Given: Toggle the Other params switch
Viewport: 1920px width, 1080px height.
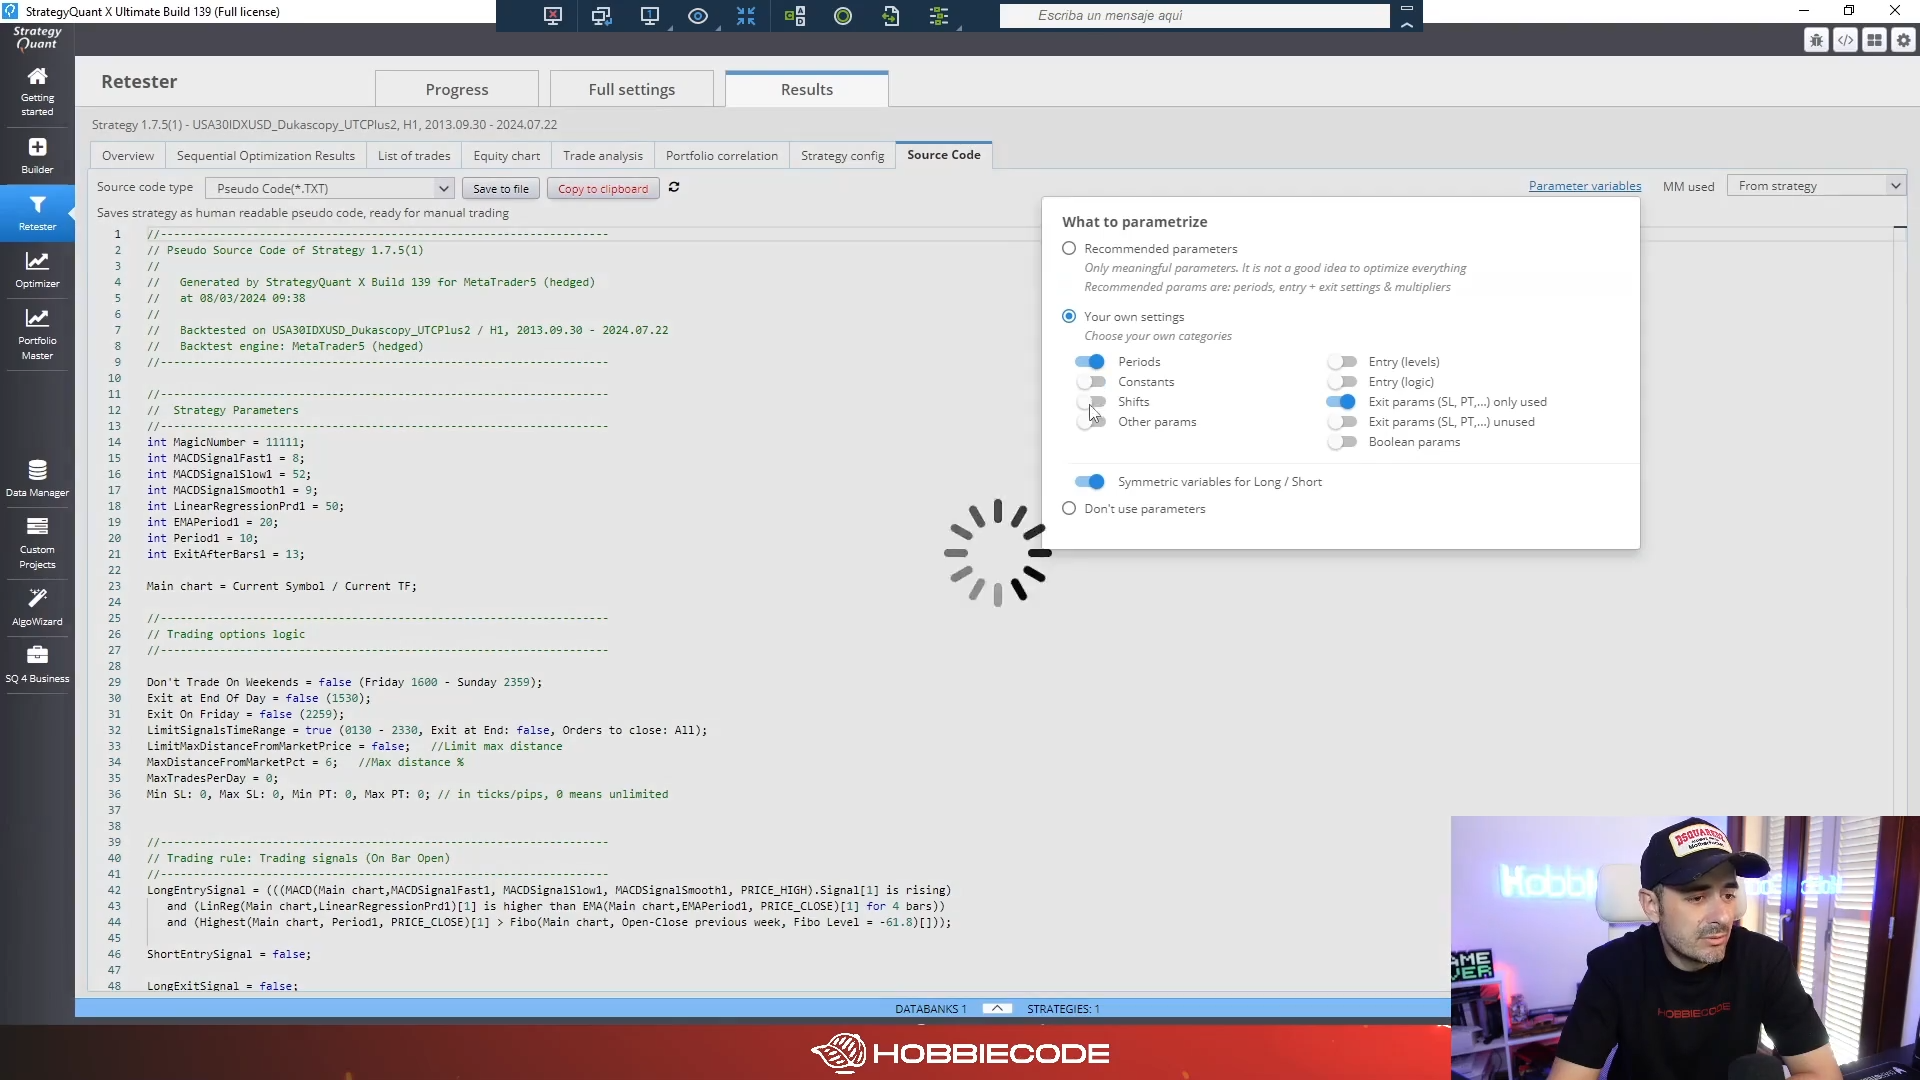Looking at the screenshot, I should [x=1090, y=422].
